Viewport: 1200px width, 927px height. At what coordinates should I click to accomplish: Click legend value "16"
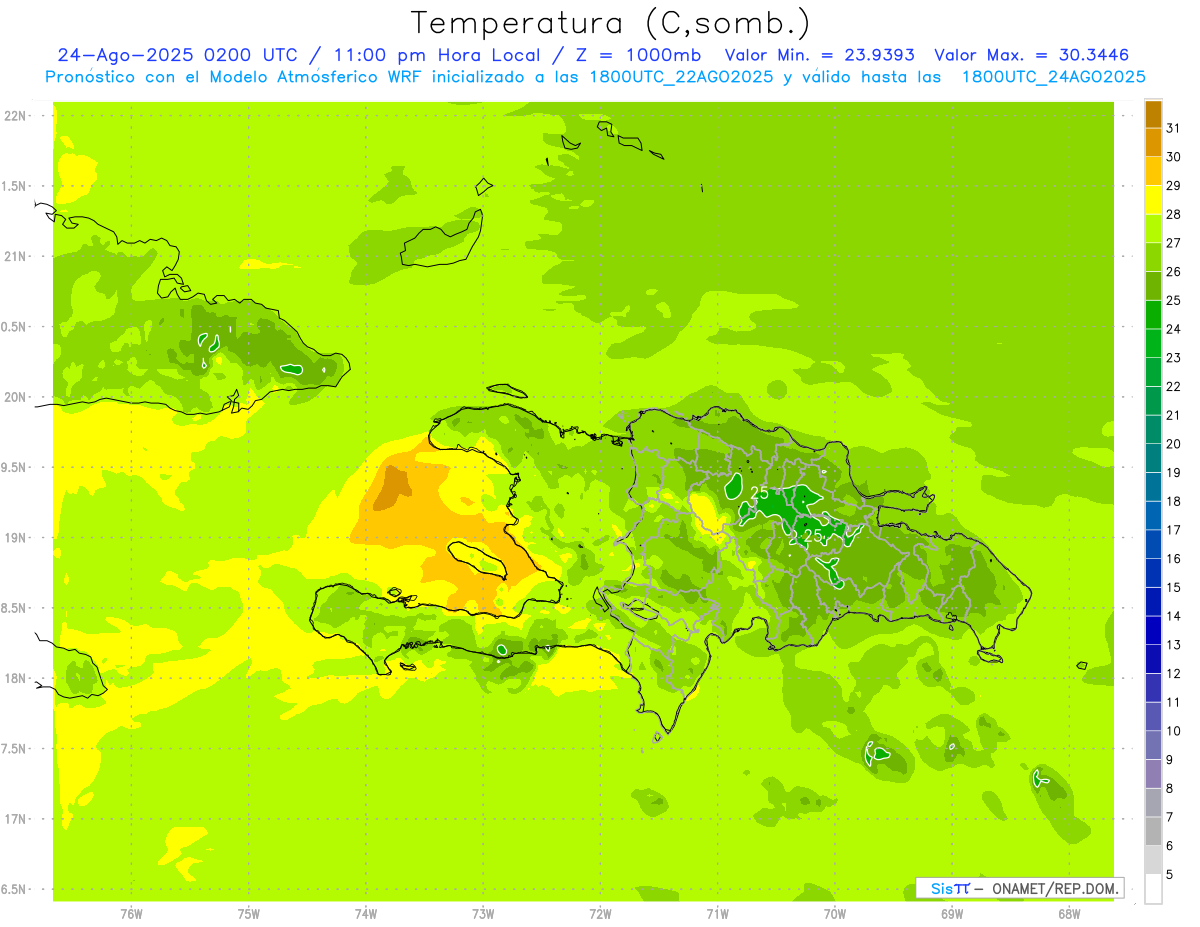[x=1174, y=558]
